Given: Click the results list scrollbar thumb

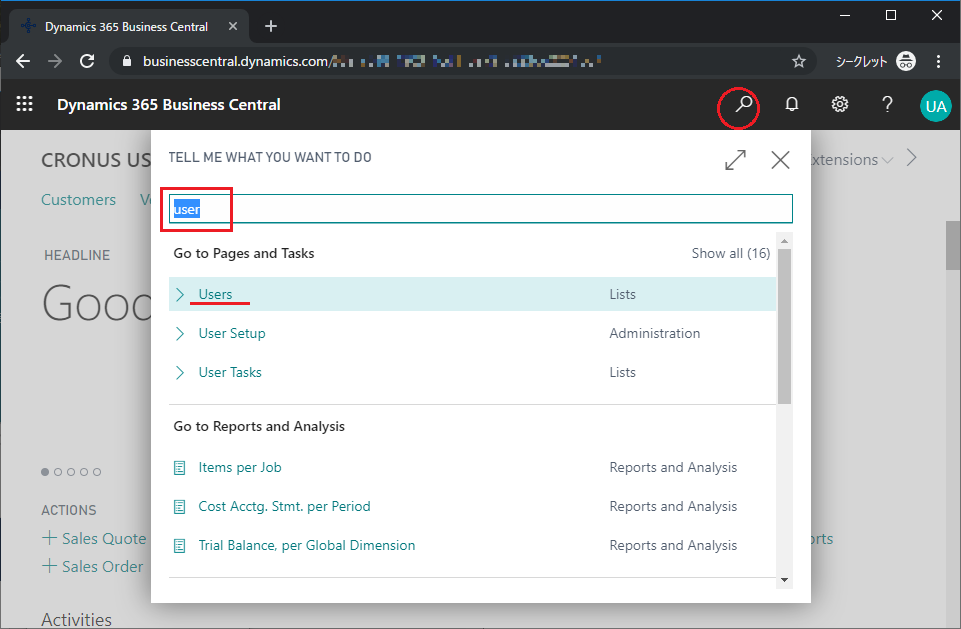Looking at the screenshot, I should click(784, 326).
